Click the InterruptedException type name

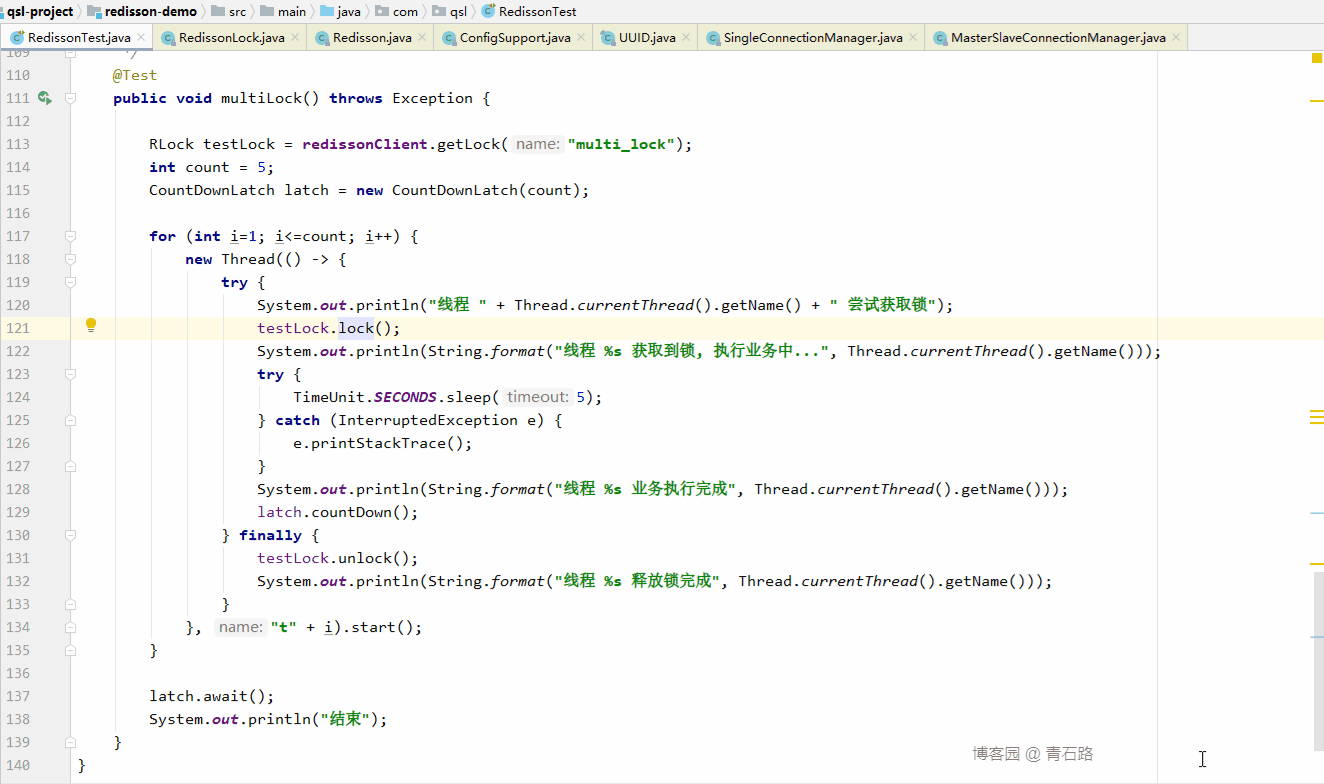[x=428, y=420]
